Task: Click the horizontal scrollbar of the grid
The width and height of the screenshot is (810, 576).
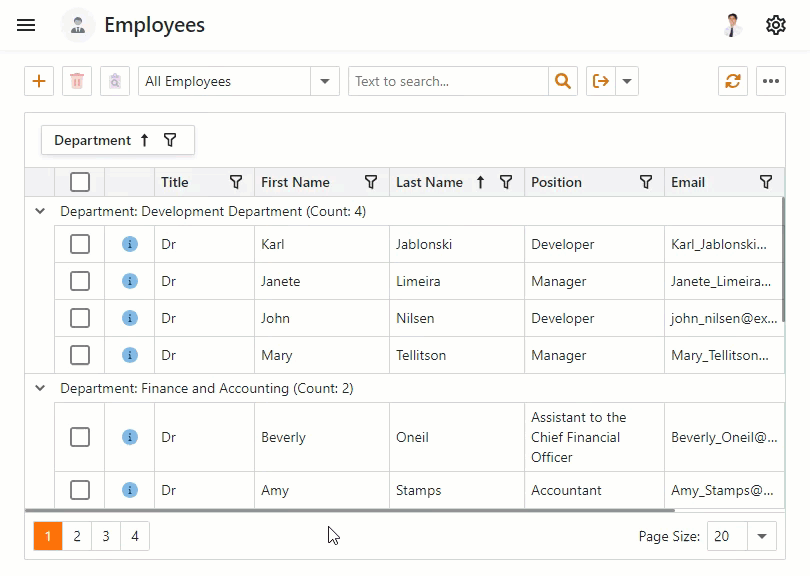Action: click(x=350, y=510)
